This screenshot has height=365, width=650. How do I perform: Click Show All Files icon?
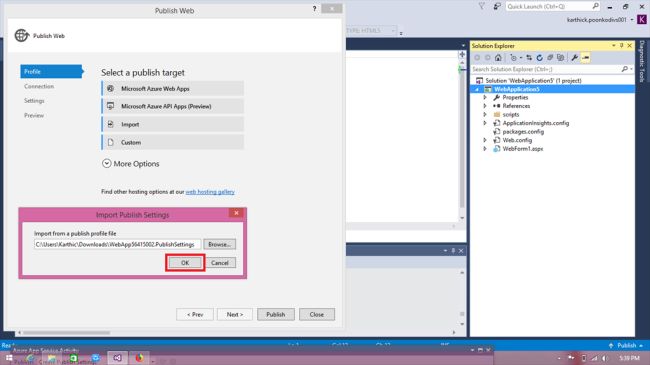tap(561, 58)
